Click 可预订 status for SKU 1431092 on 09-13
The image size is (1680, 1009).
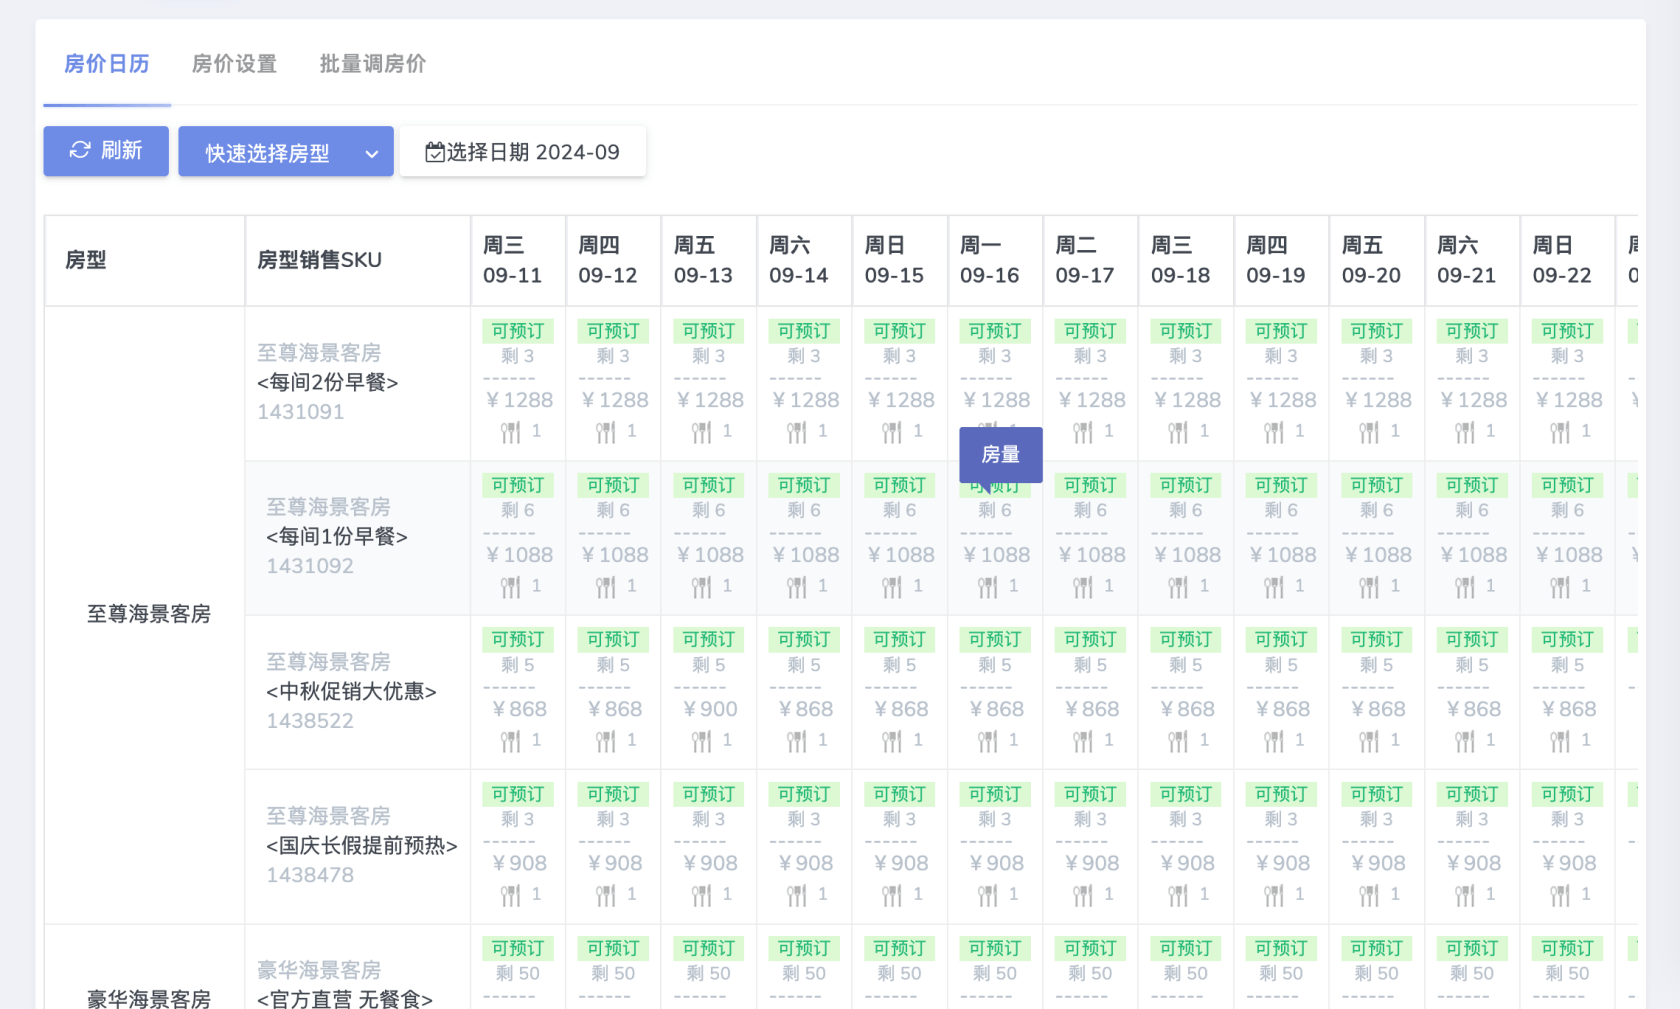click(x=709, y=486)
